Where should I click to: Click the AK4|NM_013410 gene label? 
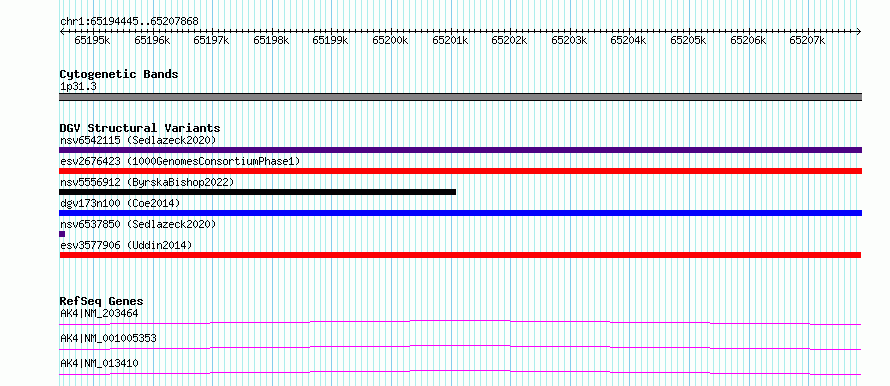click(99, 363)
